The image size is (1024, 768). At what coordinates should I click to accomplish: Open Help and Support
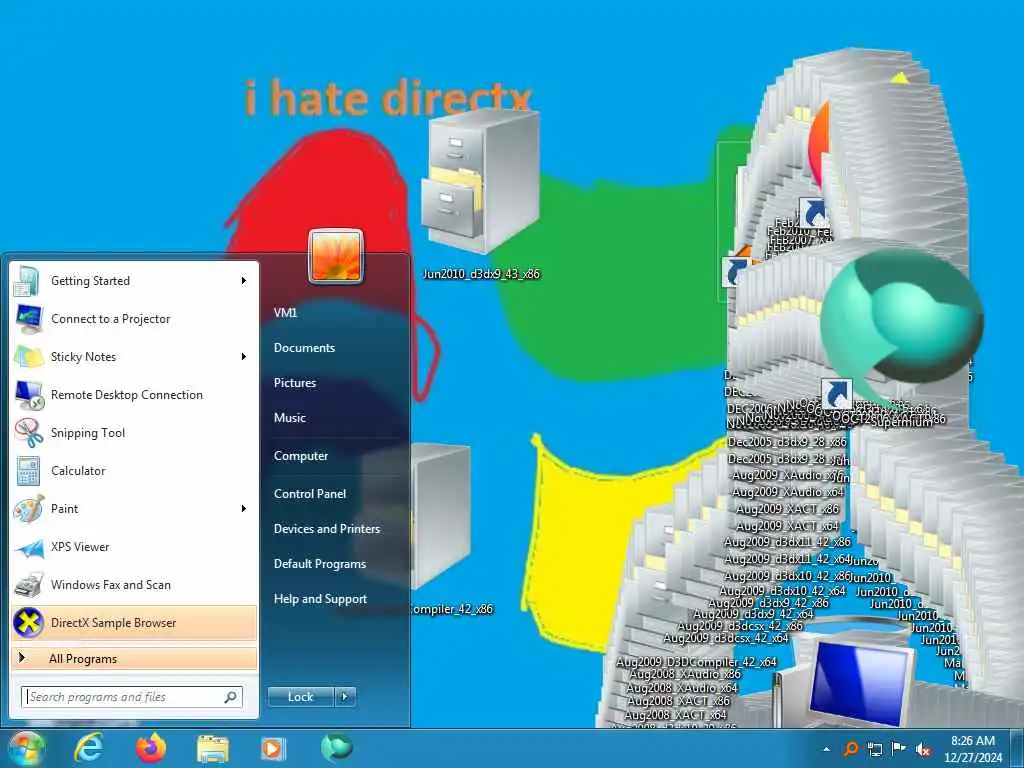click(x=321, y=598)
